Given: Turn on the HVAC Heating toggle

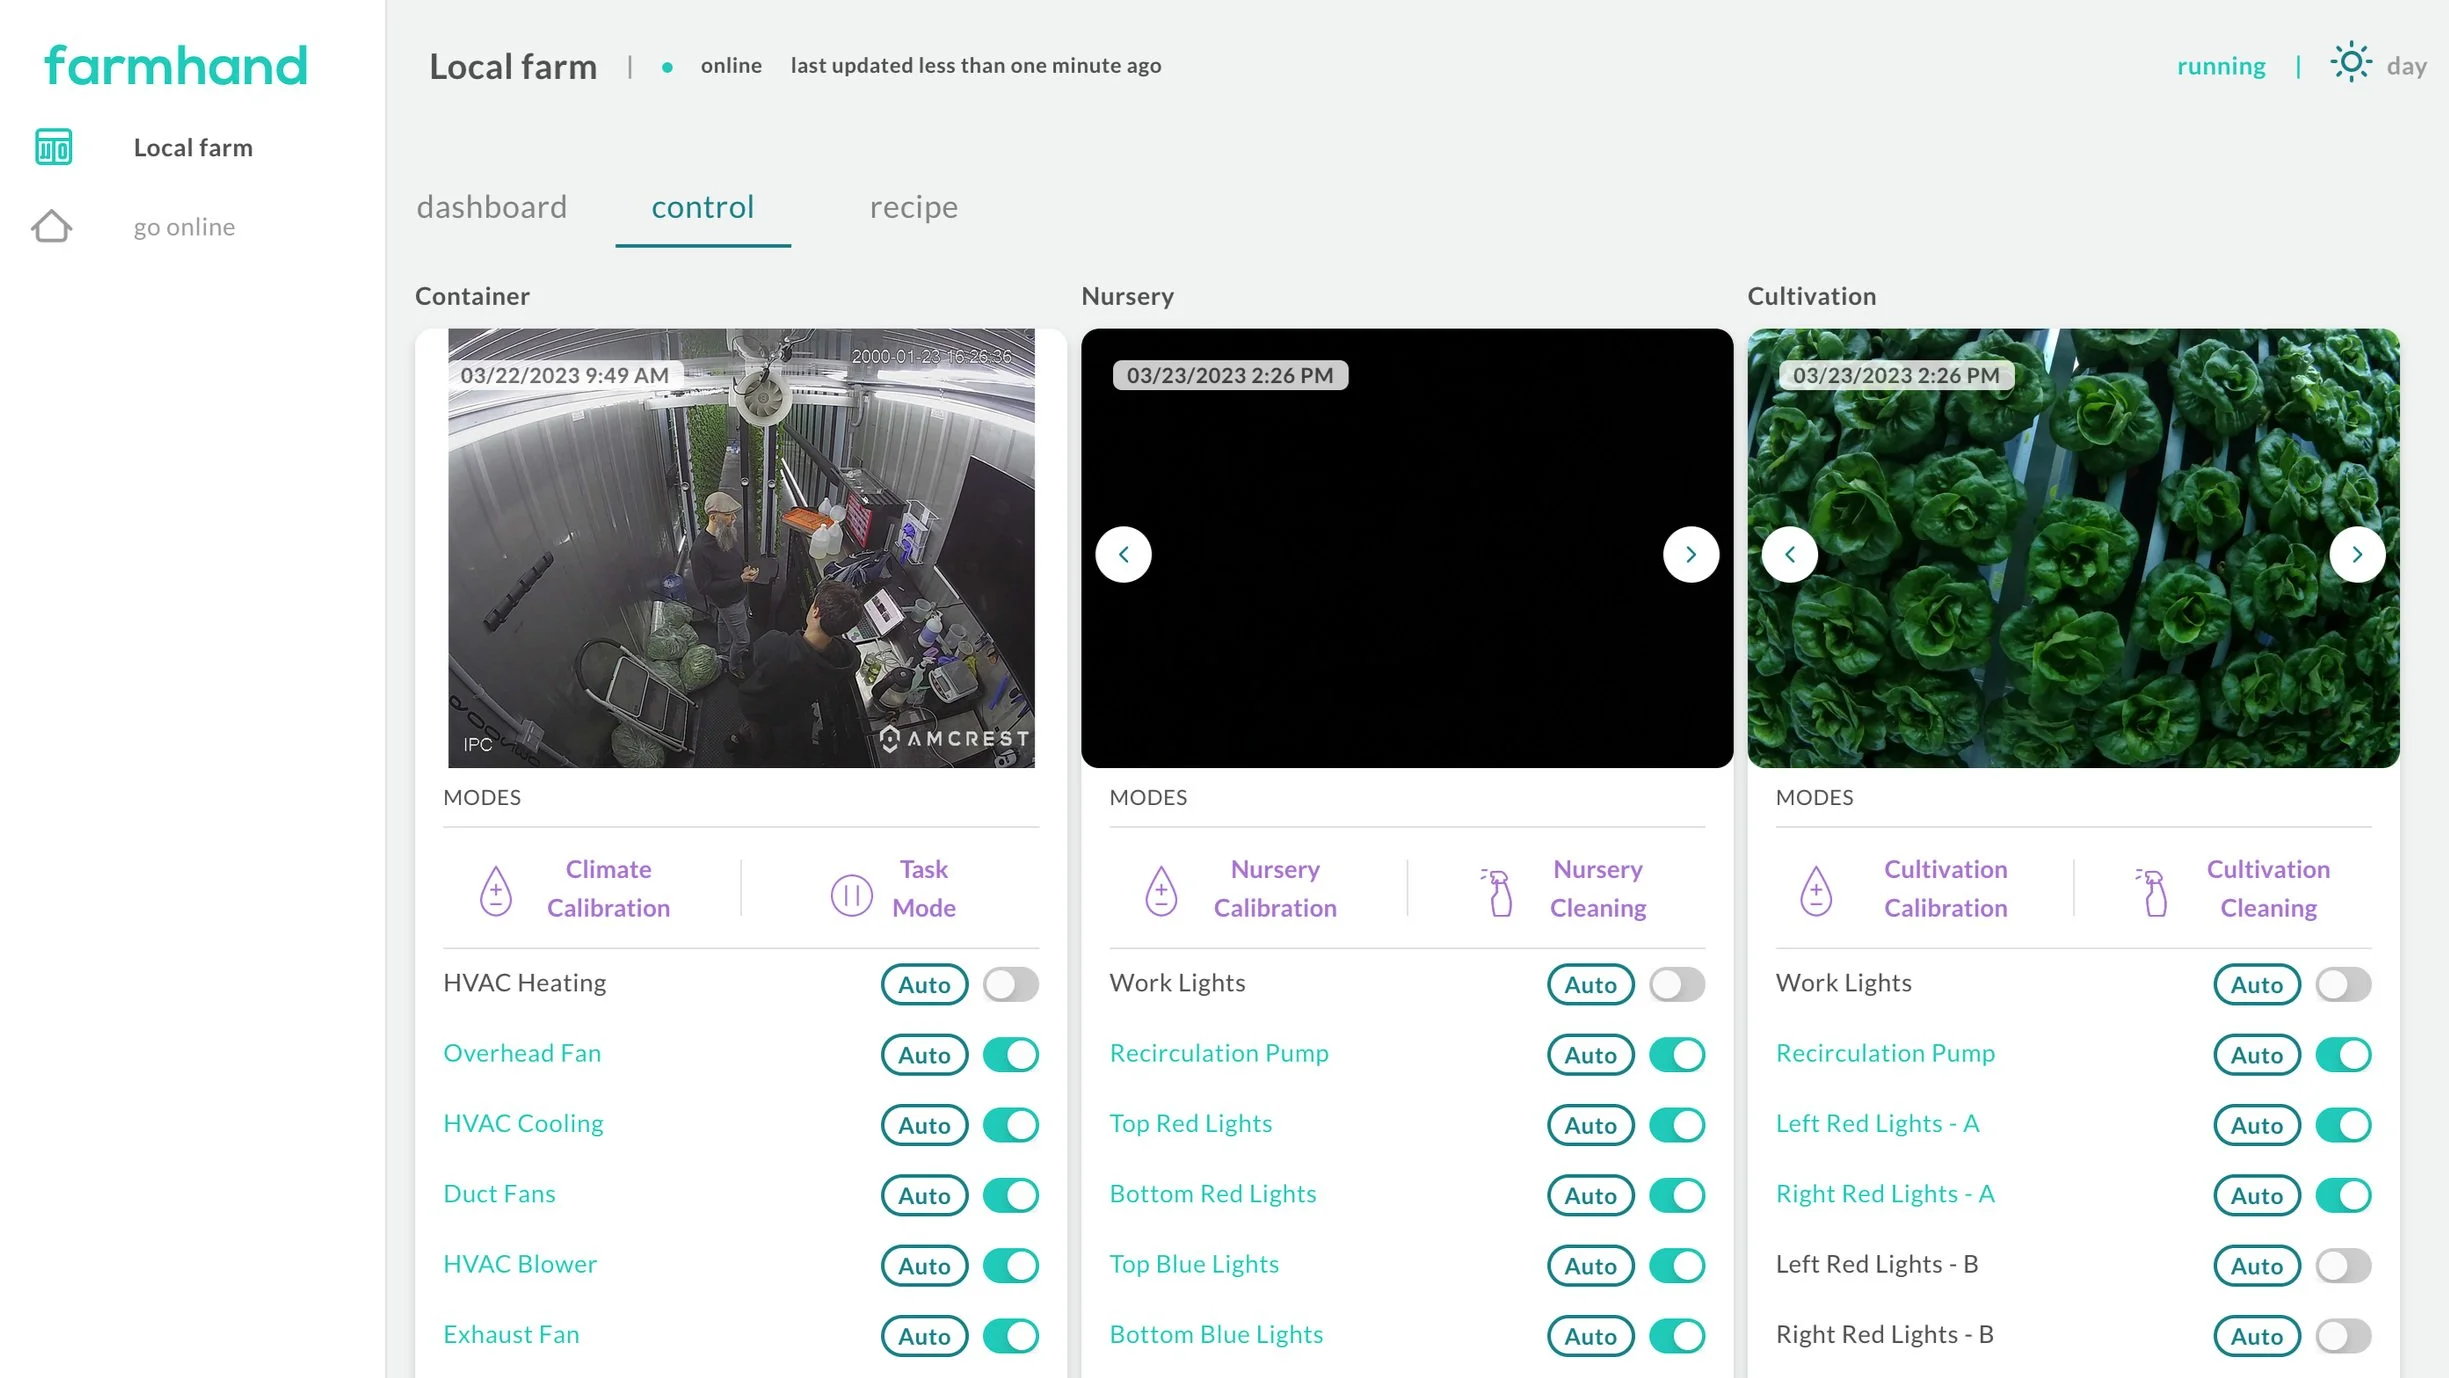Looking at the screenshot, I should [x=1010, y=984].
